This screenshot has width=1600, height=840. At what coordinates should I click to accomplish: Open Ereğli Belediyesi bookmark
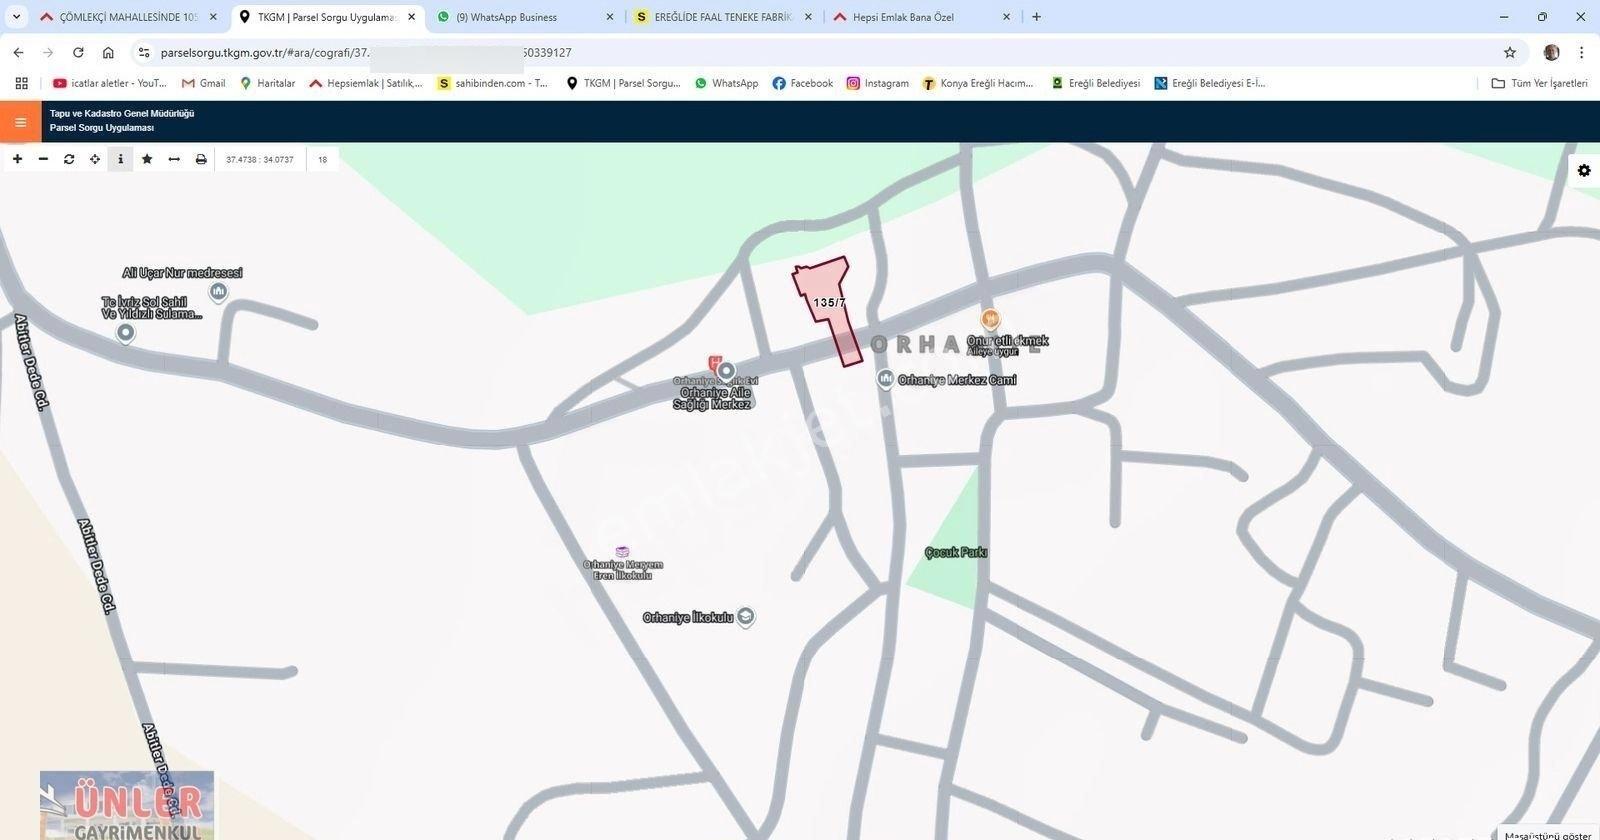(1095, 83)
